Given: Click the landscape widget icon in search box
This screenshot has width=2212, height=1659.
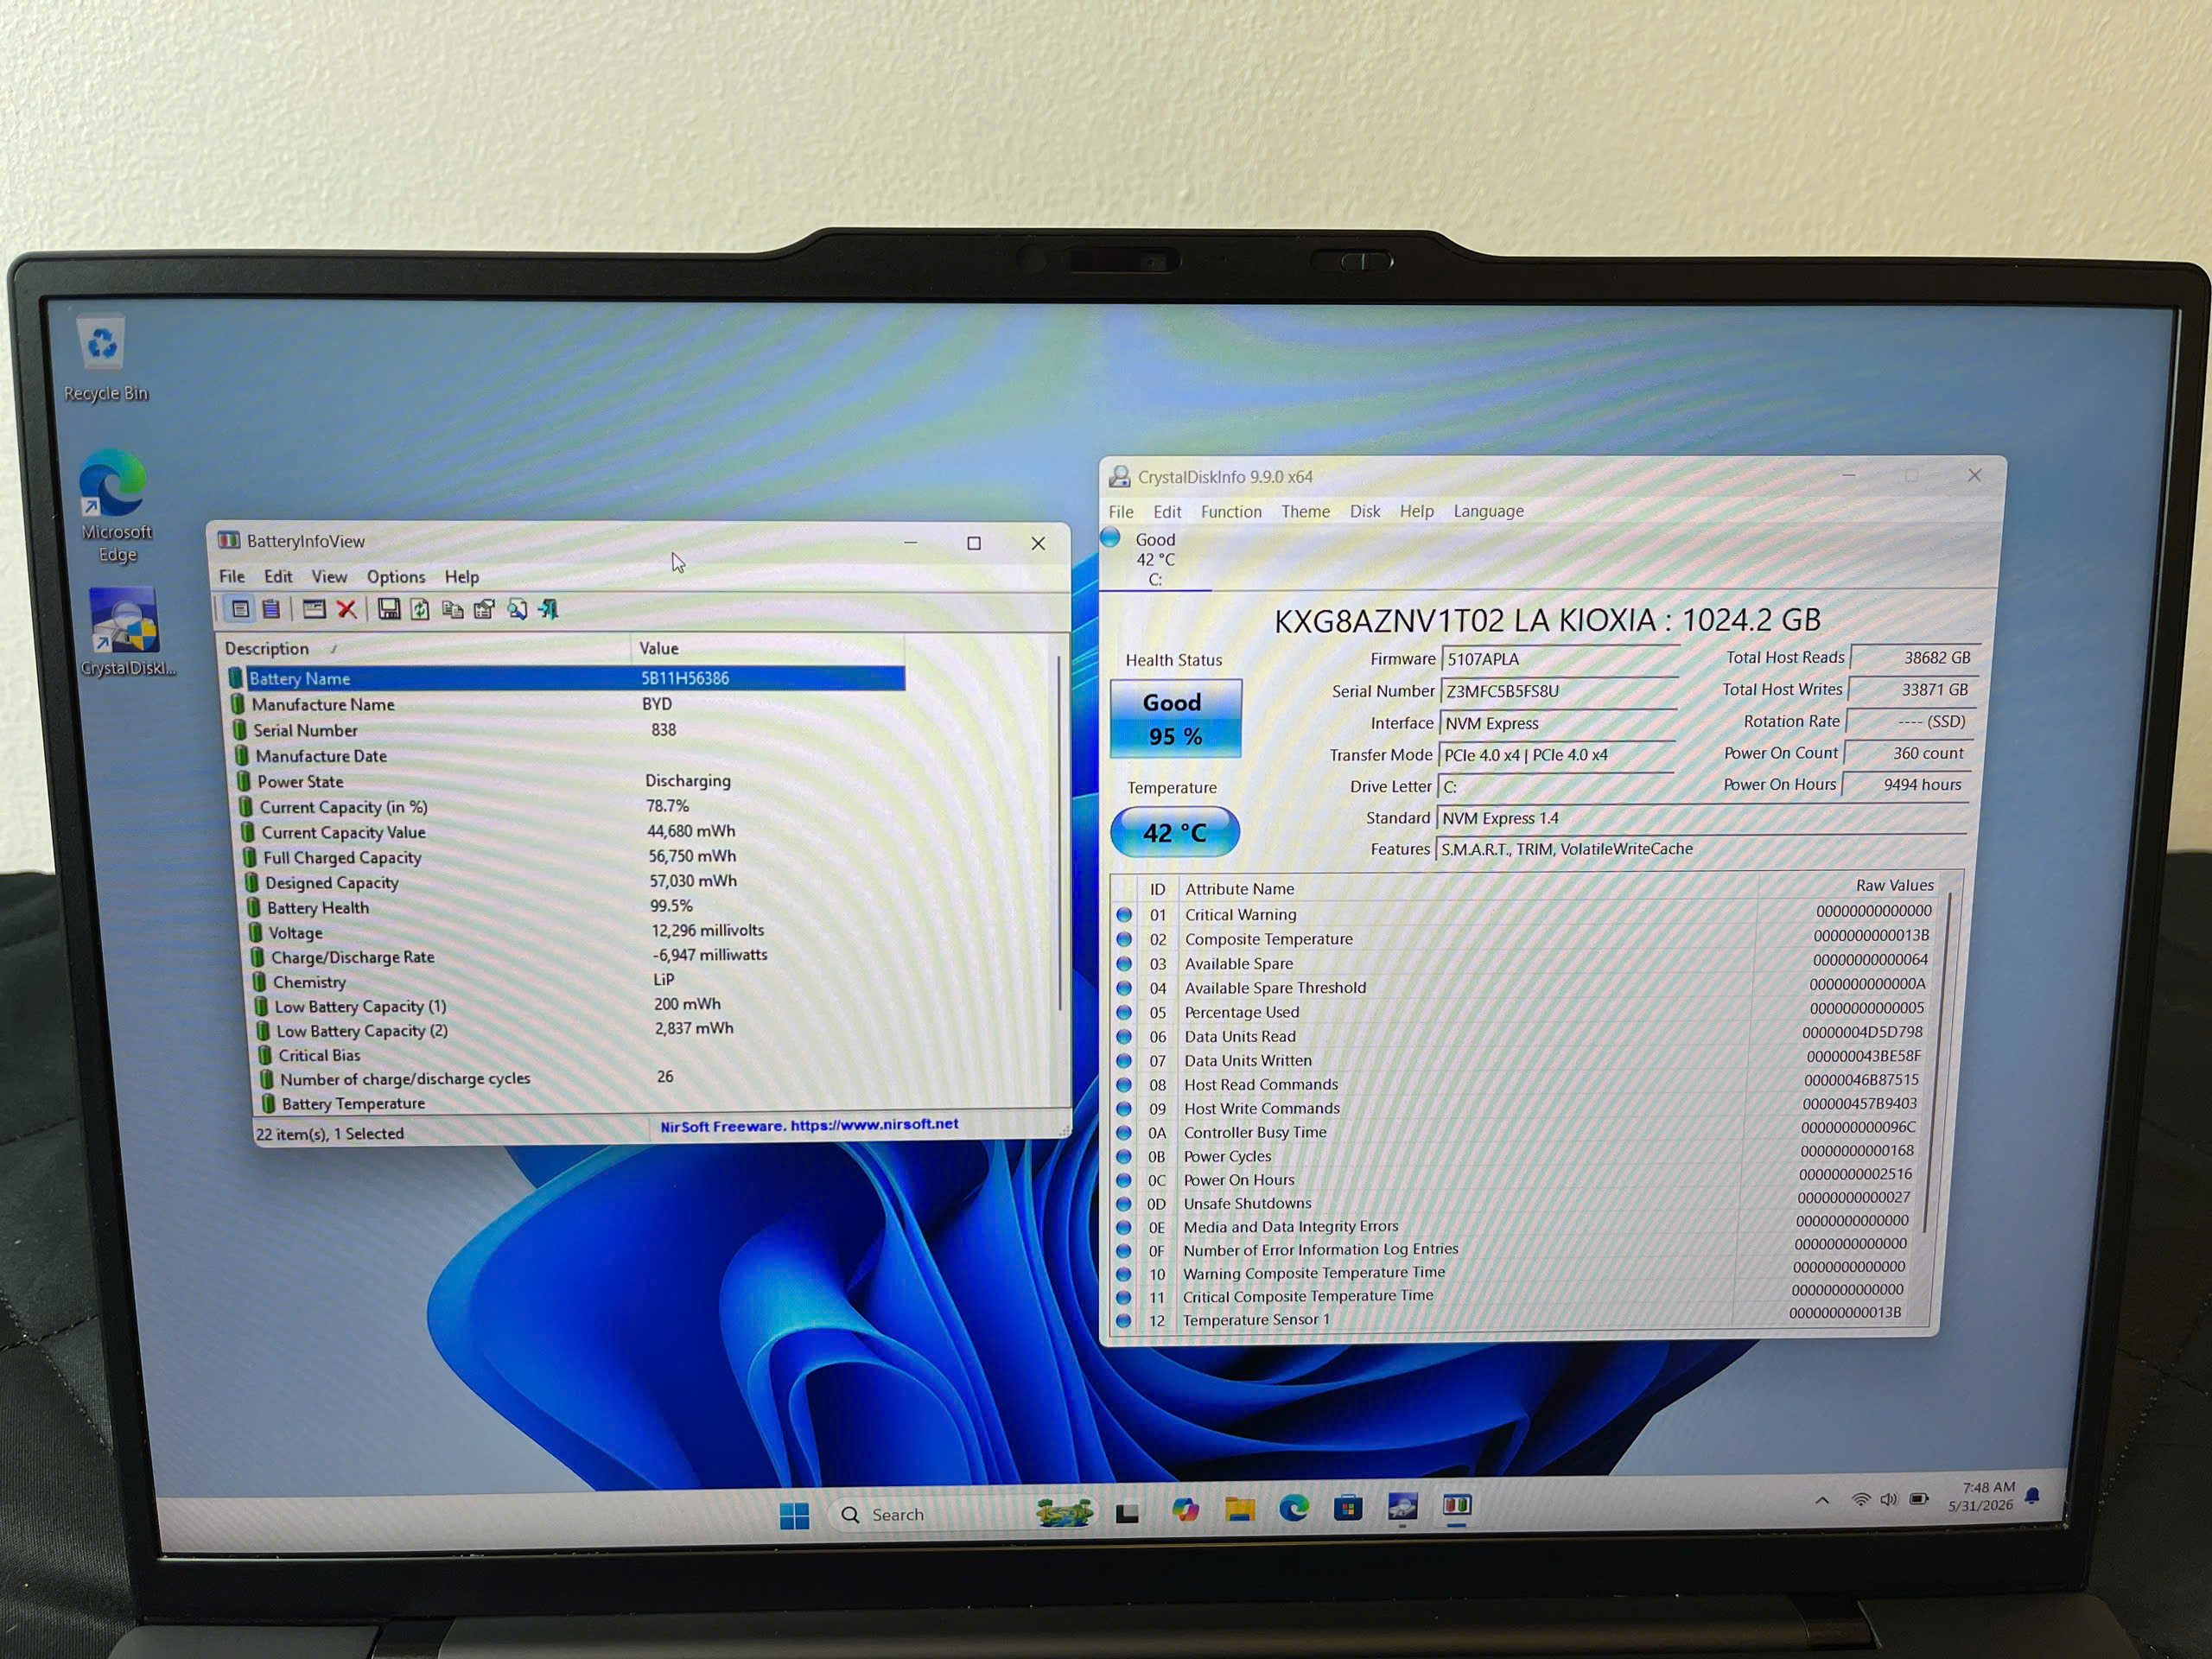Looking at the screenshot, I should pos(1064,1512).
